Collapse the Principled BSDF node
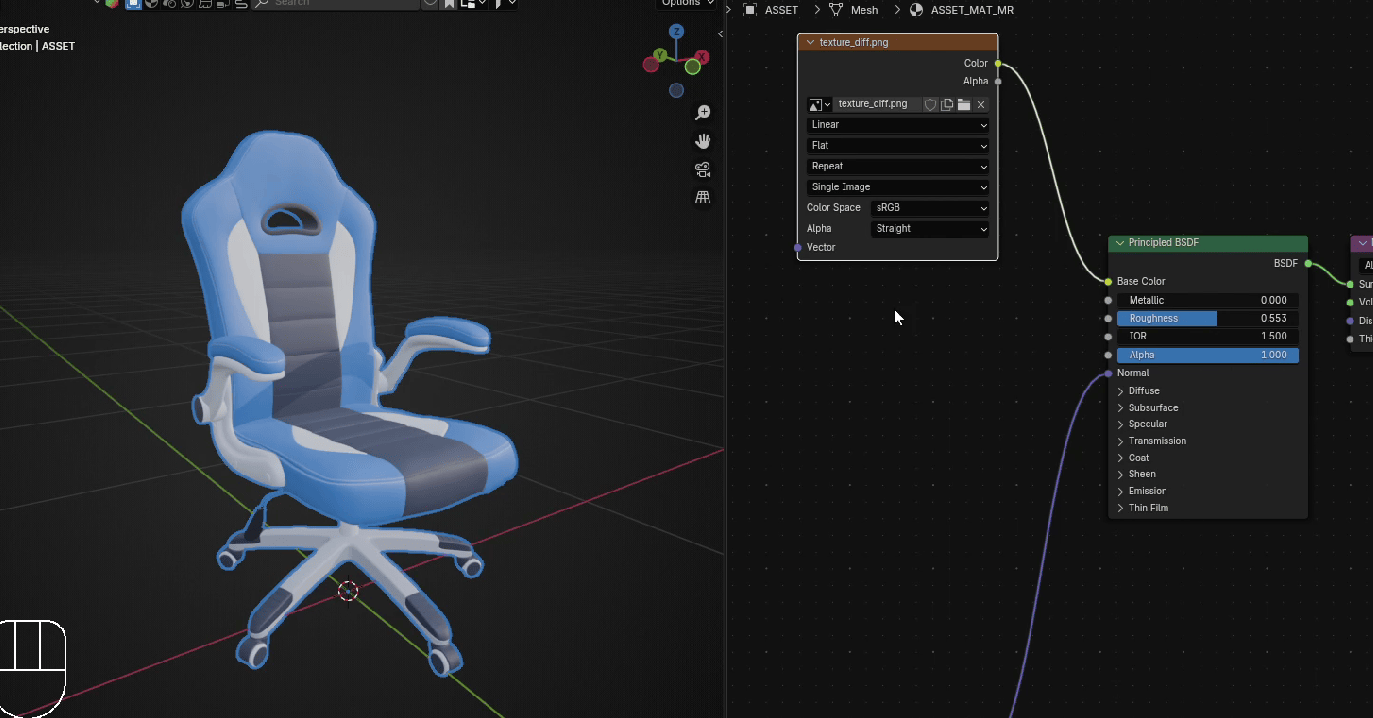Image resolution: width=1373 pixels, height=718 pixels. (1119, 243)
